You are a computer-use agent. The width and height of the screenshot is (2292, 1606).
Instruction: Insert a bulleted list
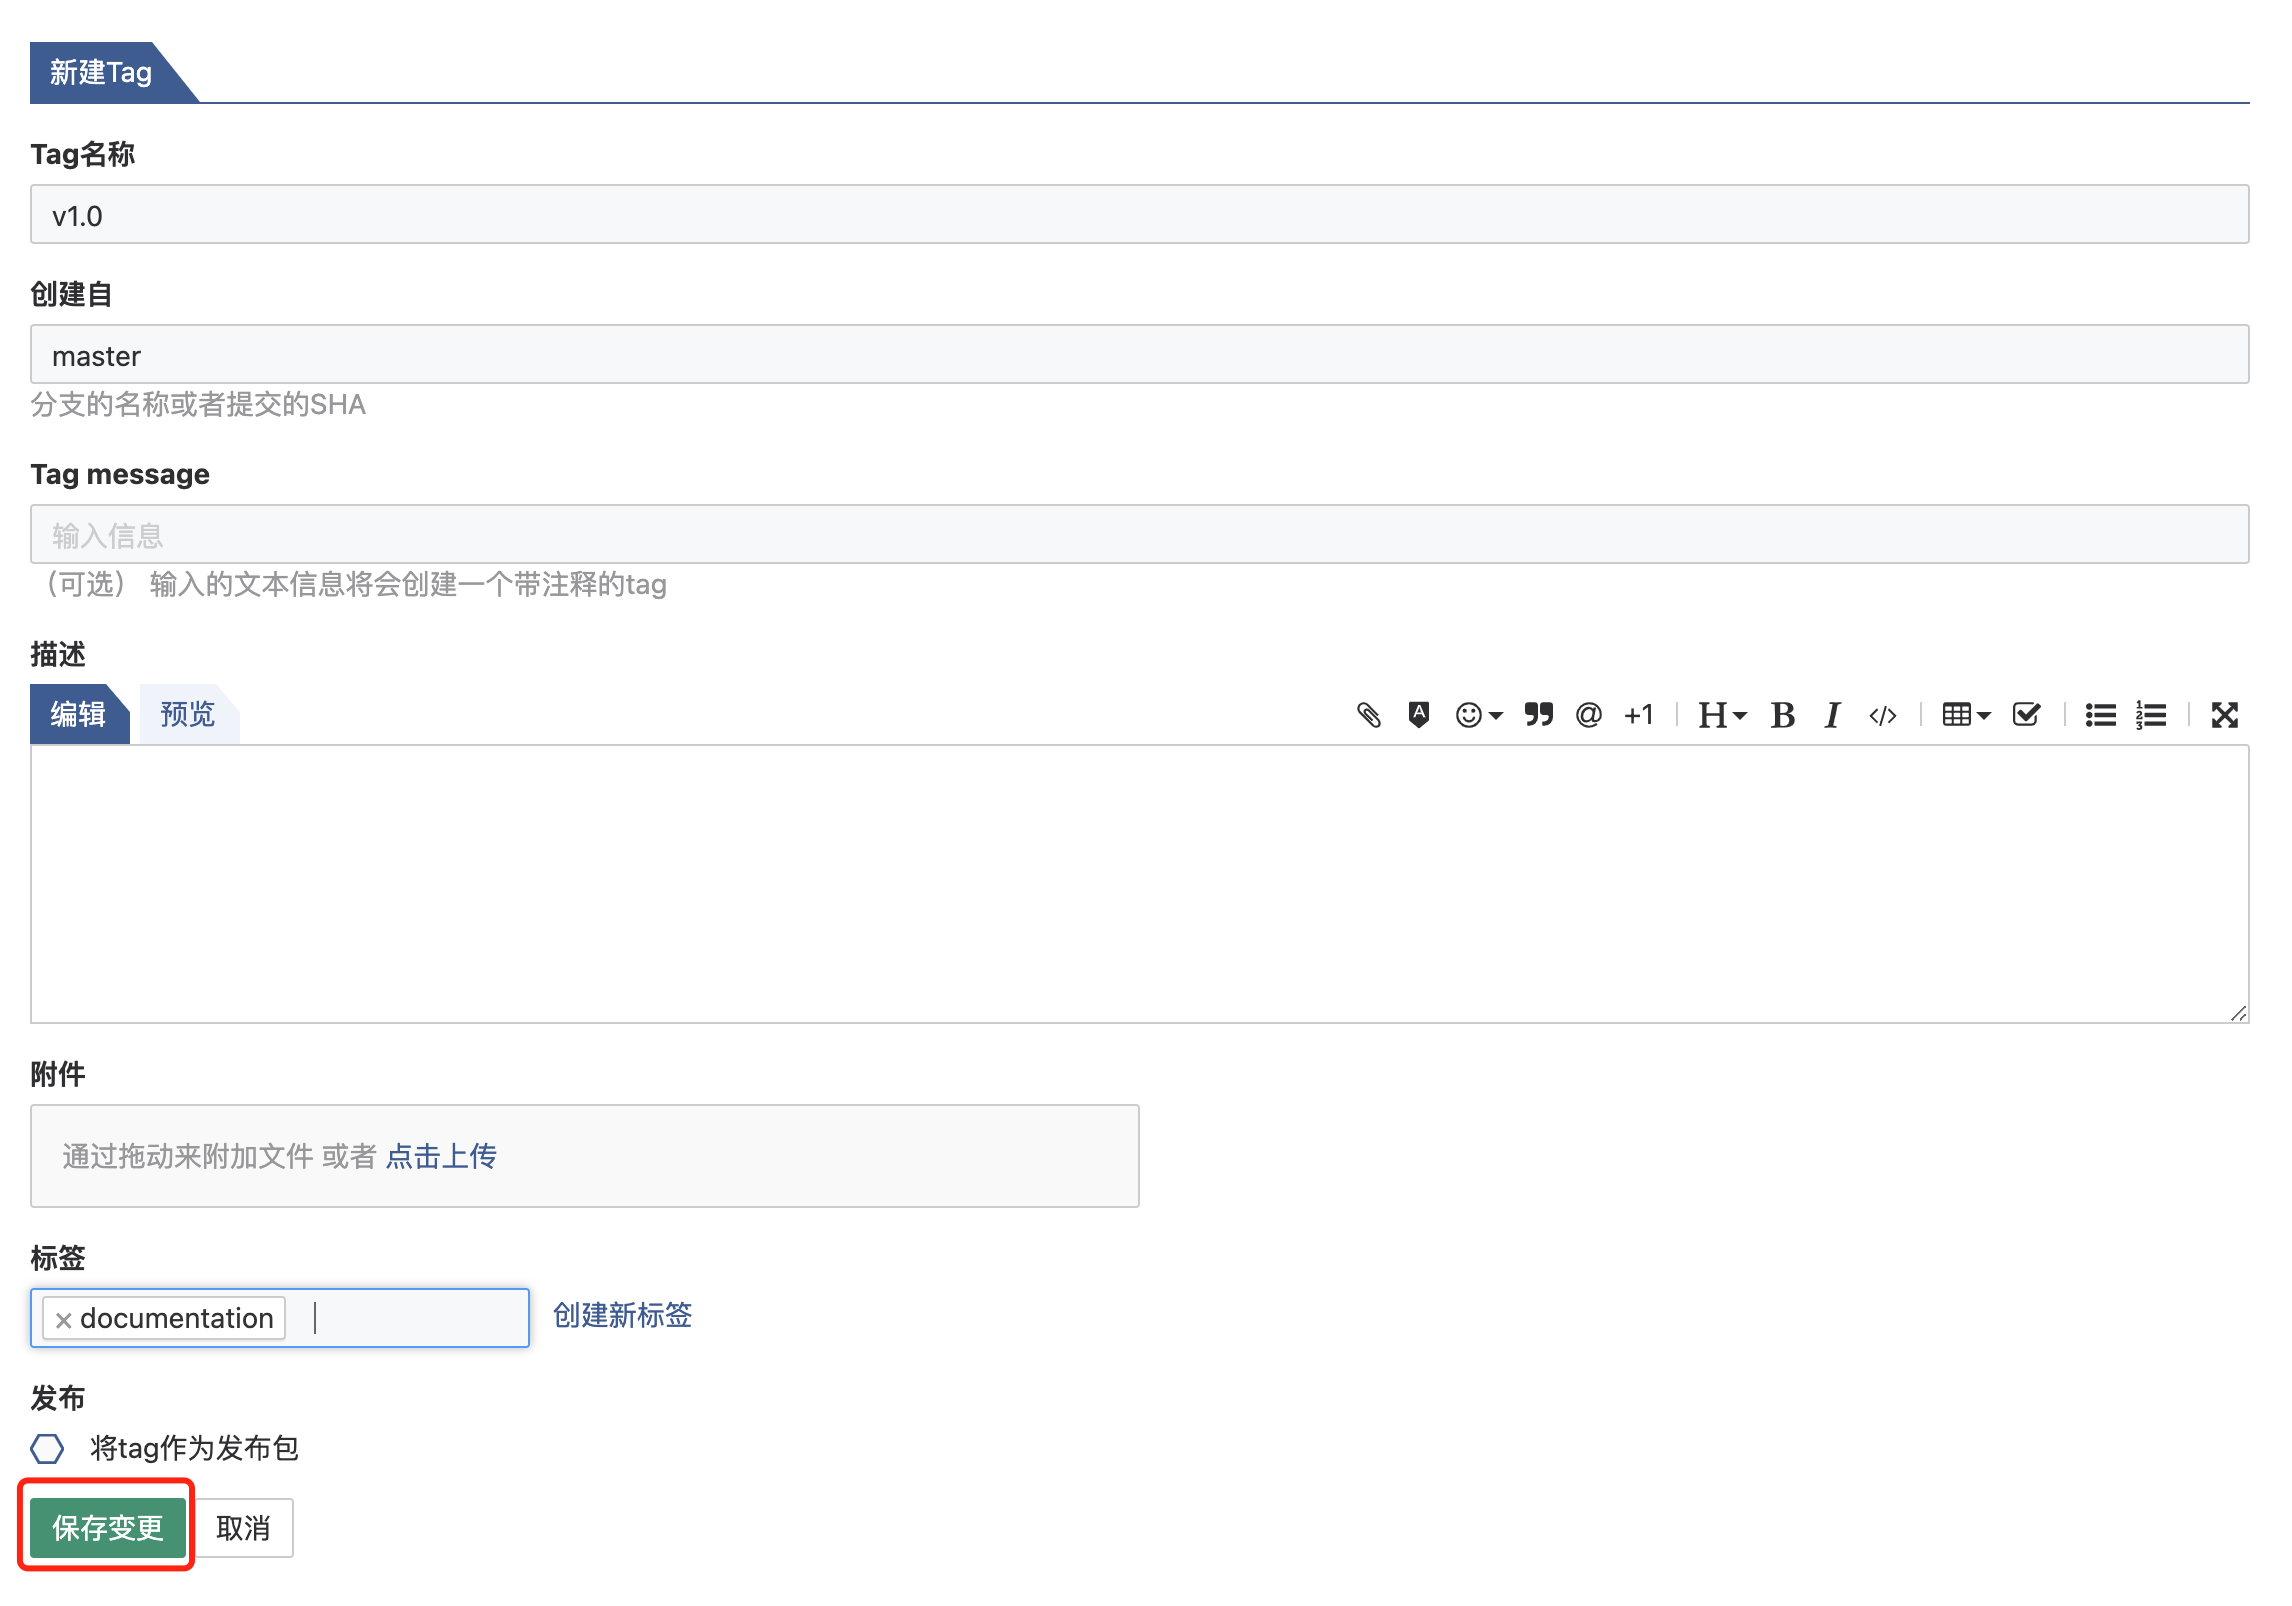tap(2100, 714)
